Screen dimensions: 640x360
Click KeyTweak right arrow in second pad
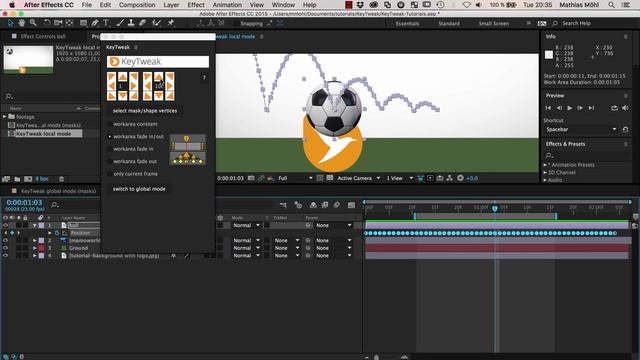[170, 86]
